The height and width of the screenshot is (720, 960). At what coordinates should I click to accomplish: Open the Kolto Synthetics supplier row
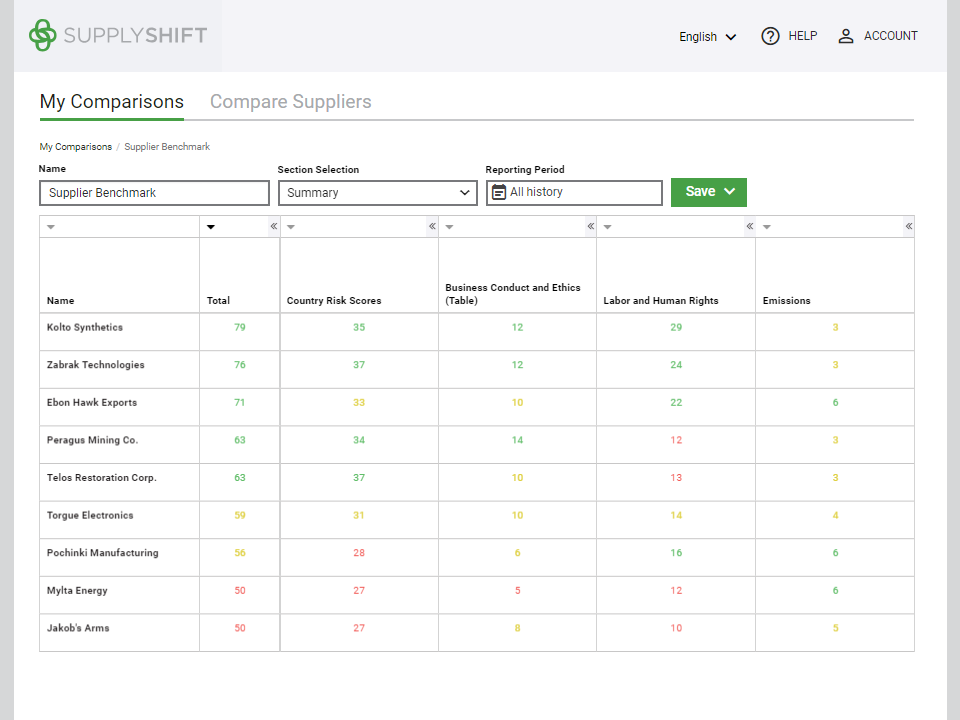click(85, 328)
